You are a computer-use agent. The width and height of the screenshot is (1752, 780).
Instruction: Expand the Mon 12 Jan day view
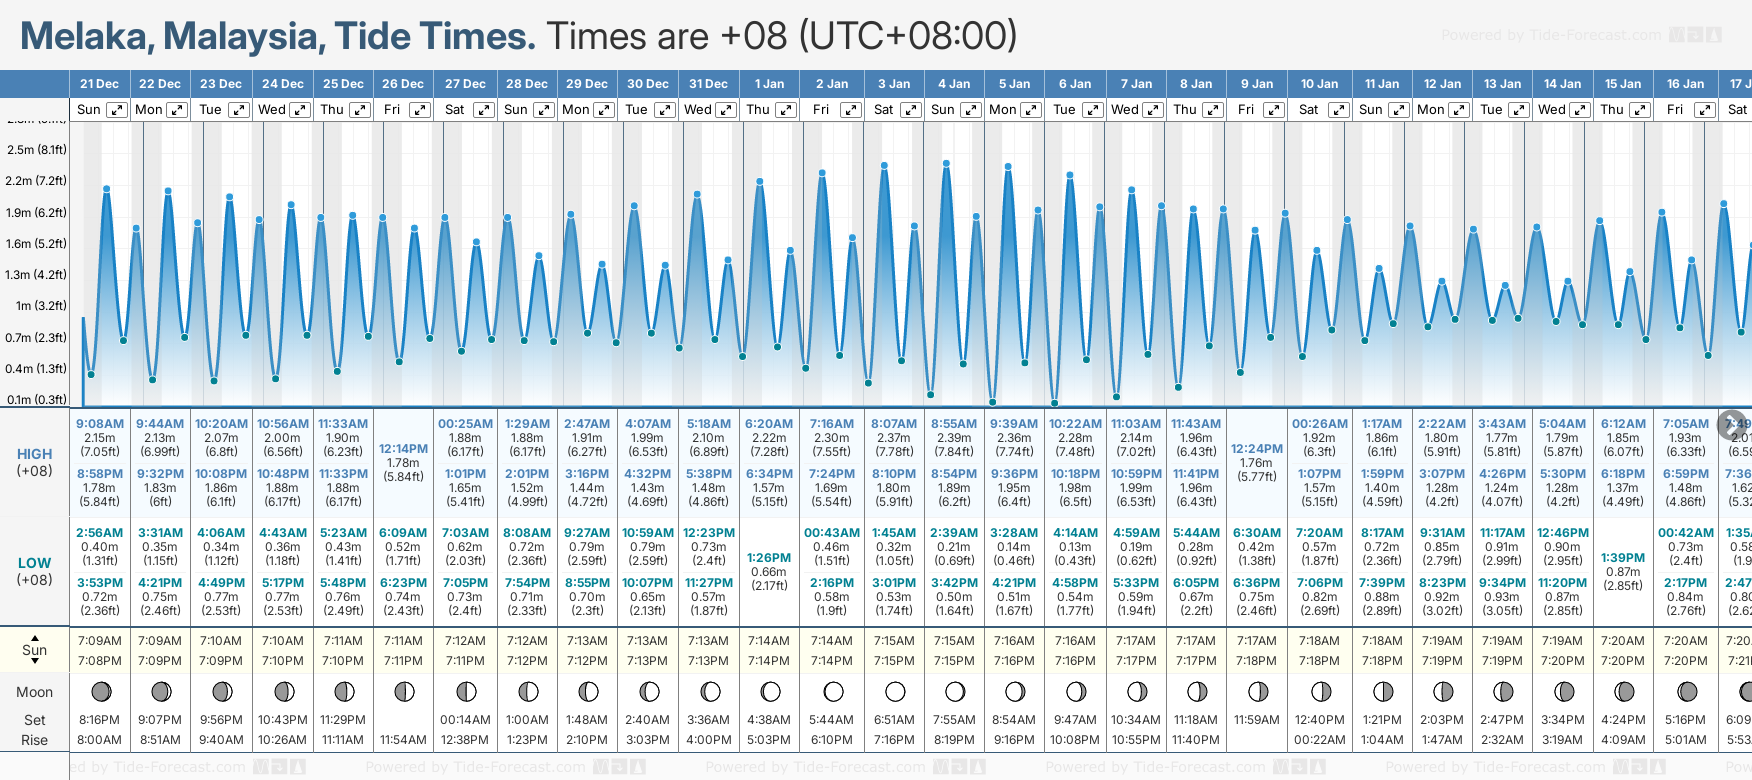[x=1459, y=110]
